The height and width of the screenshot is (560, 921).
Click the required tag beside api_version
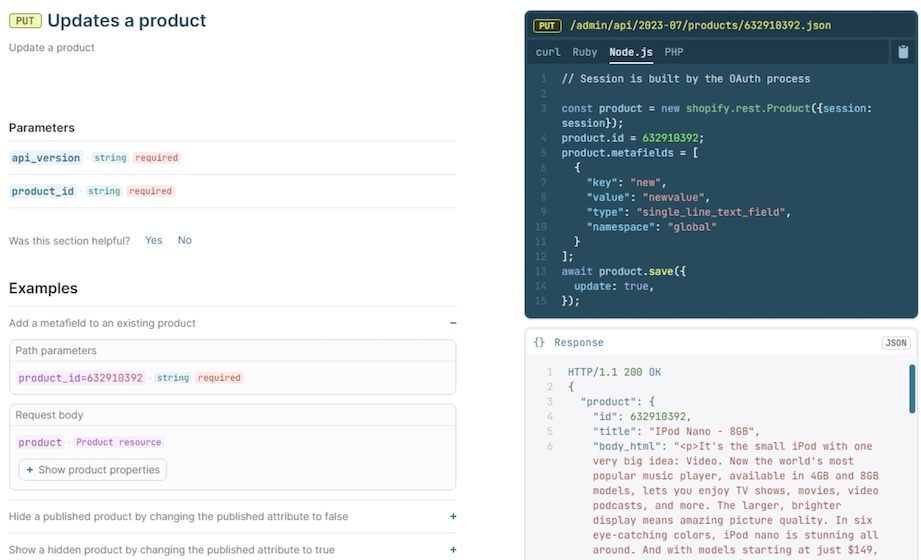156,157
